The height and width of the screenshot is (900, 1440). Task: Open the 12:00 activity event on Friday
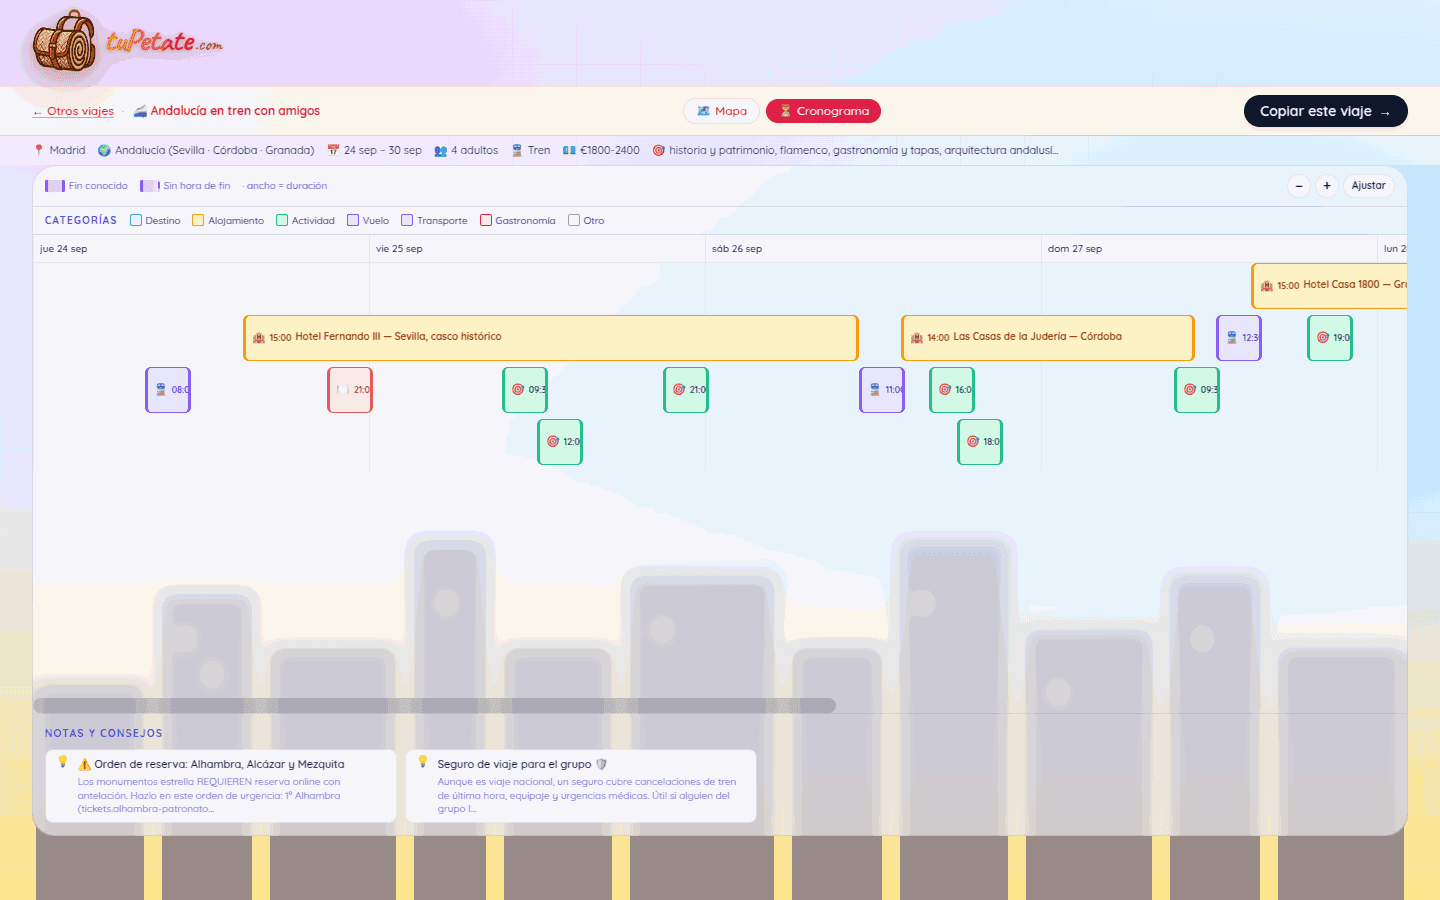tap(560, 442)
